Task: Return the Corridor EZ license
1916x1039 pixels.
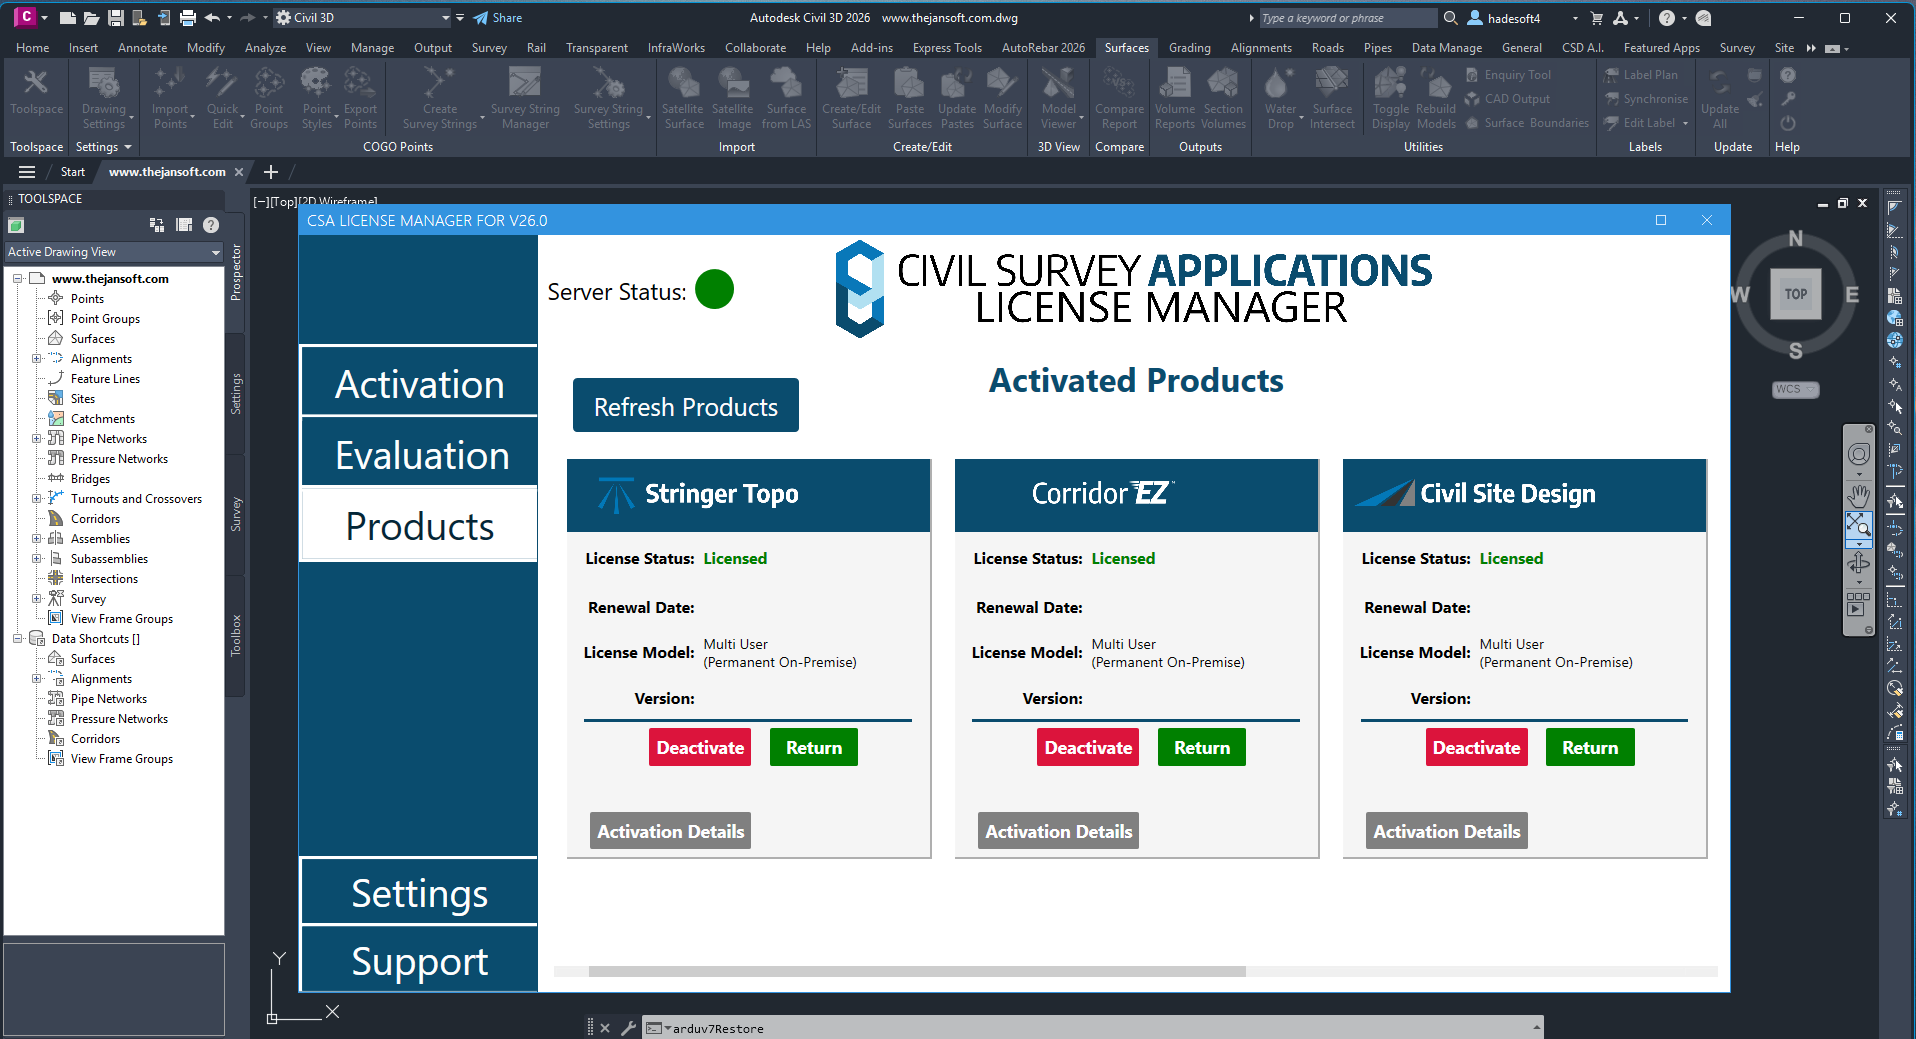Action: (x=1201, y=747)
